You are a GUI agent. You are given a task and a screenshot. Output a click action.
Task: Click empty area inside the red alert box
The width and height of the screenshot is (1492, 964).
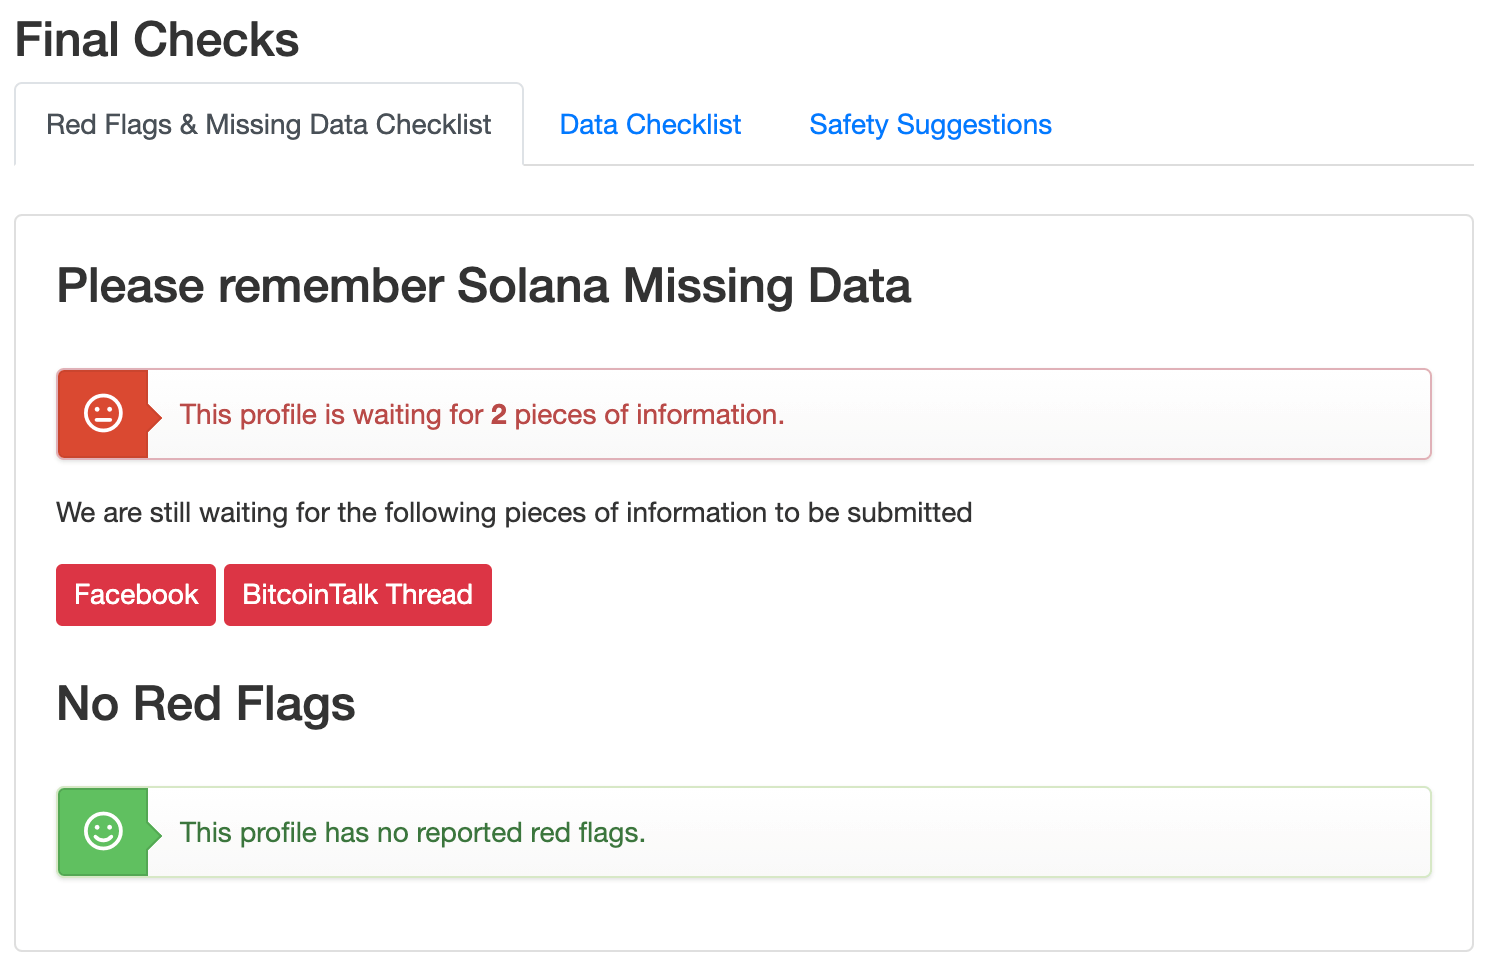[1100, 414]
